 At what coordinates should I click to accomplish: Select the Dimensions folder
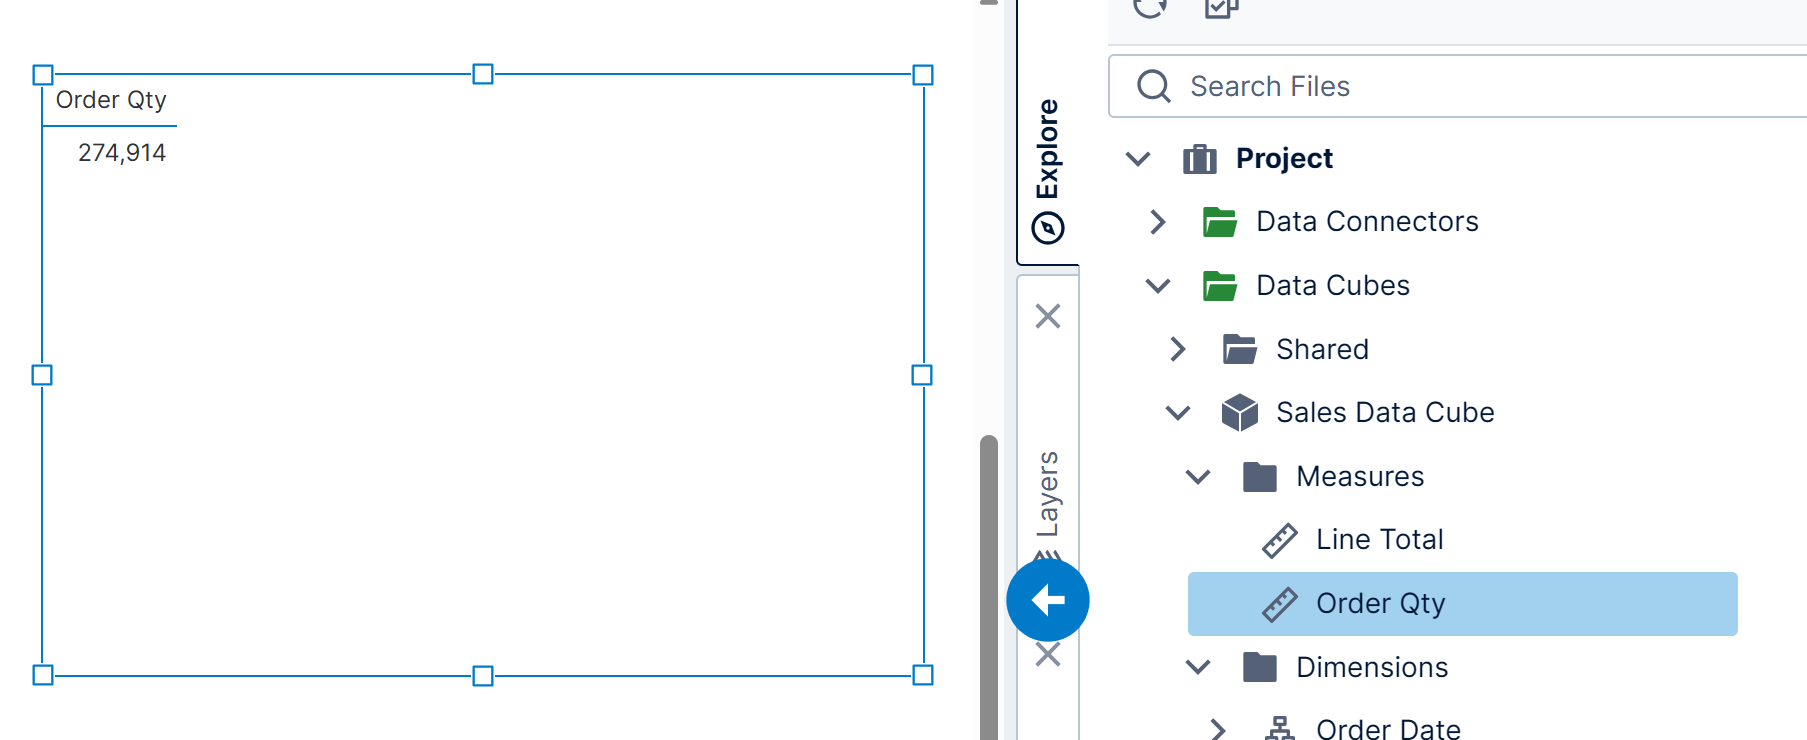1371,667
